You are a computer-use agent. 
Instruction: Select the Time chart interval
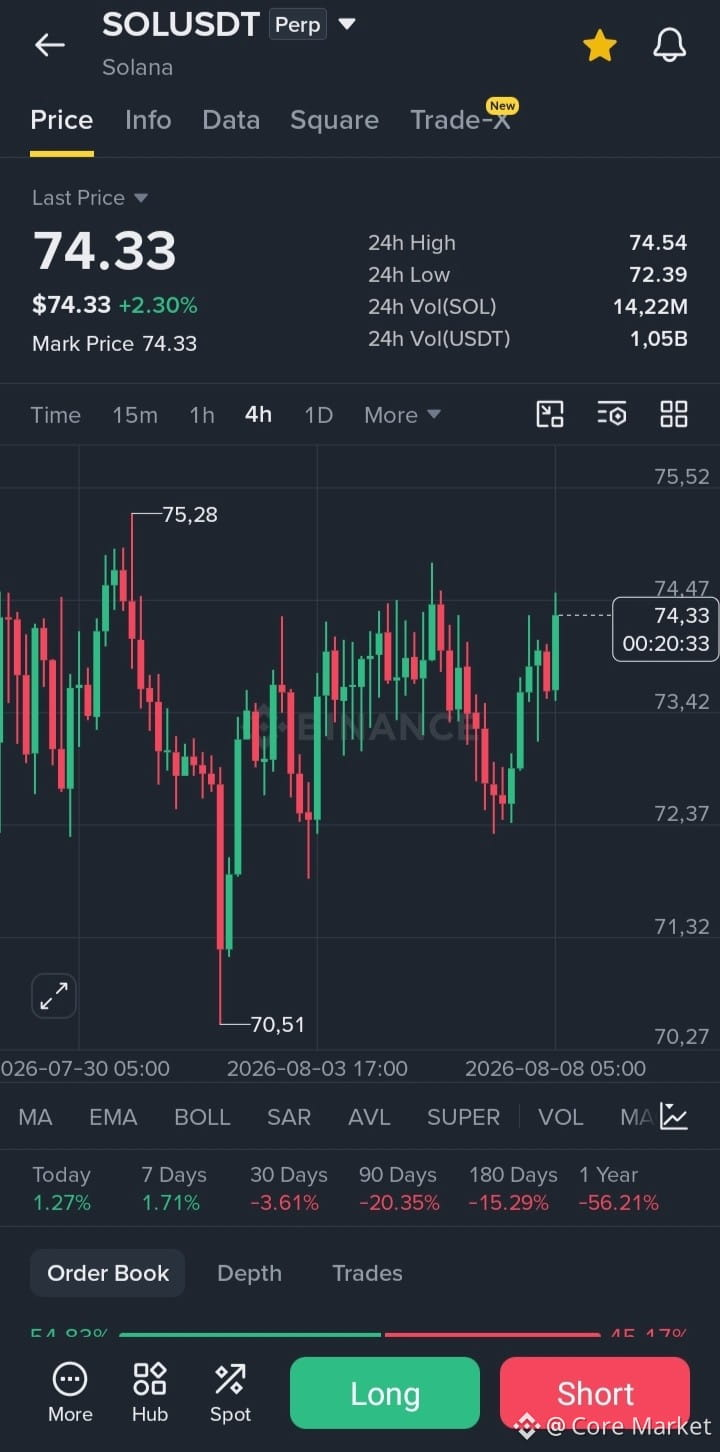[x=55, y=415]
